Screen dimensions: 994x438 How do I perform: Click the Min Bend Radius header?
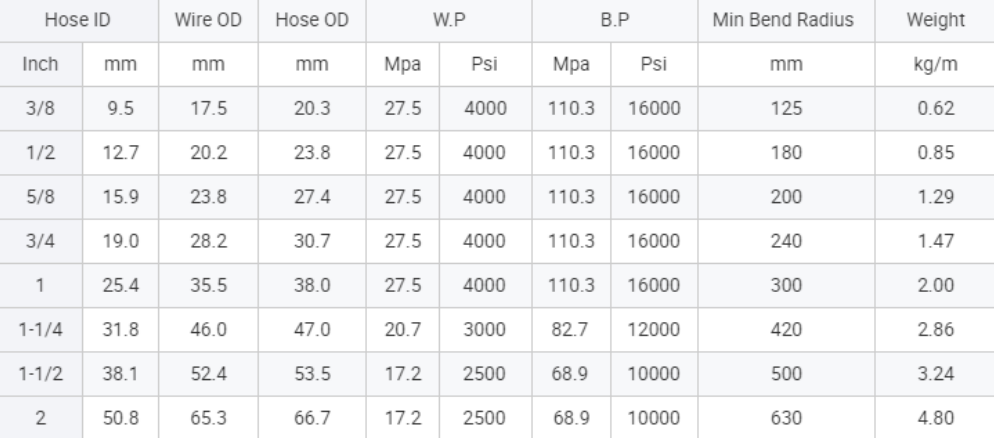(786, 20)
